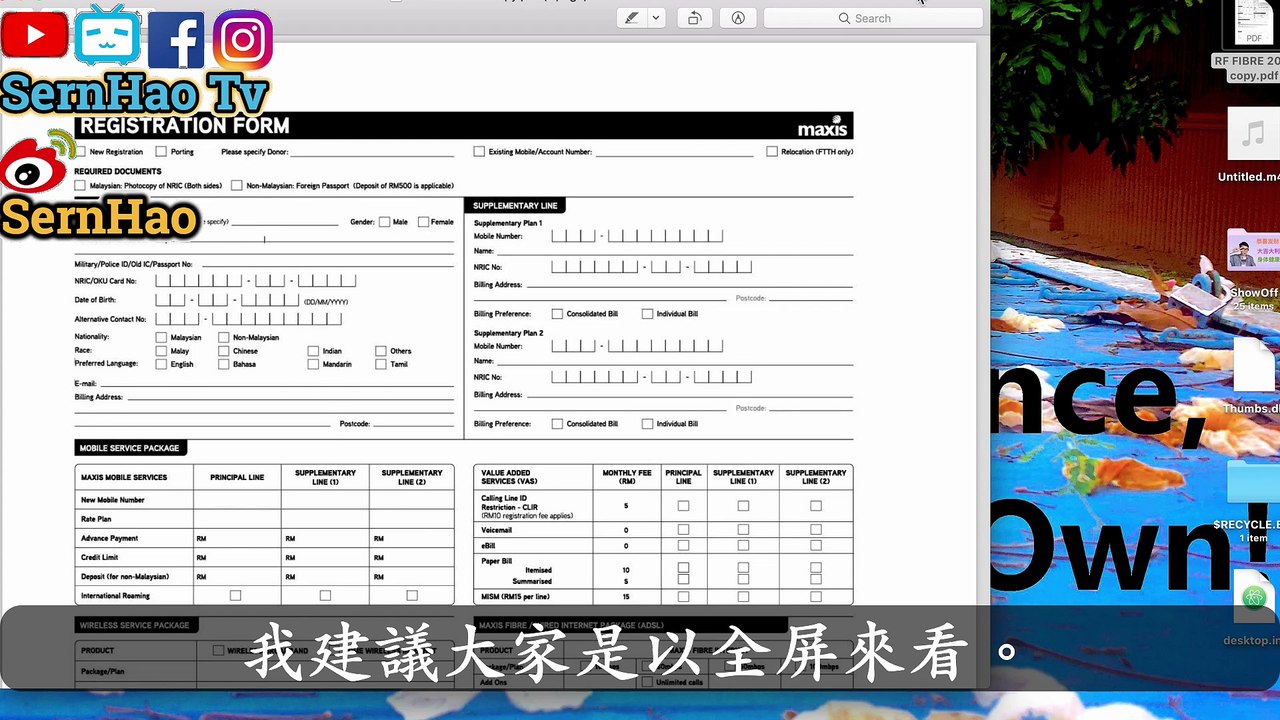
Task: Check Tamil as preferred language
Action: 381,364
